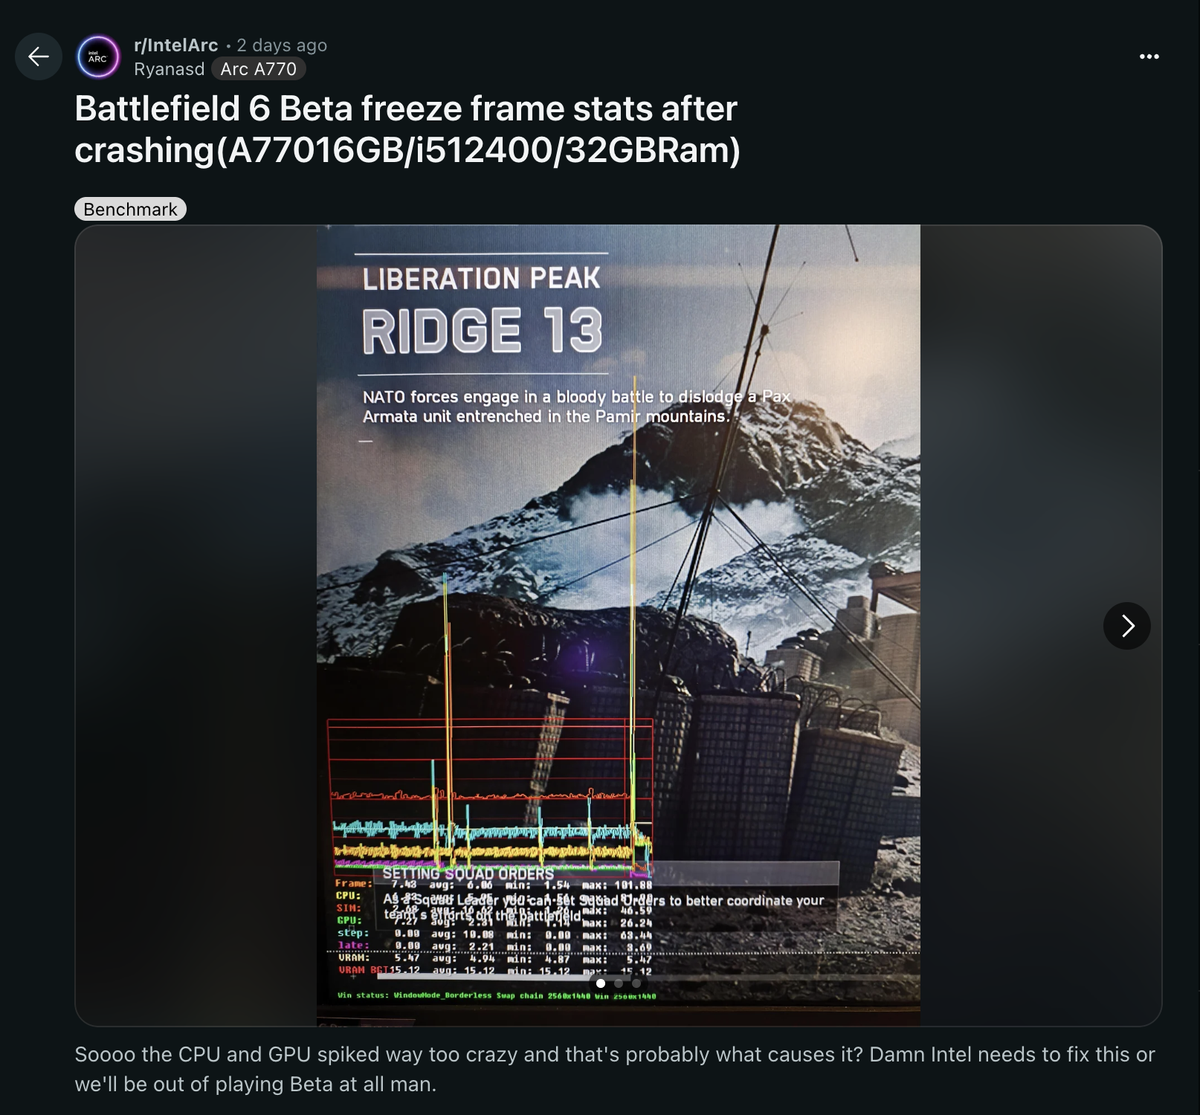Click the "2 days ago" timestamp
The height and width of the screenshot is (1115, 1200).
click(282, 45)
